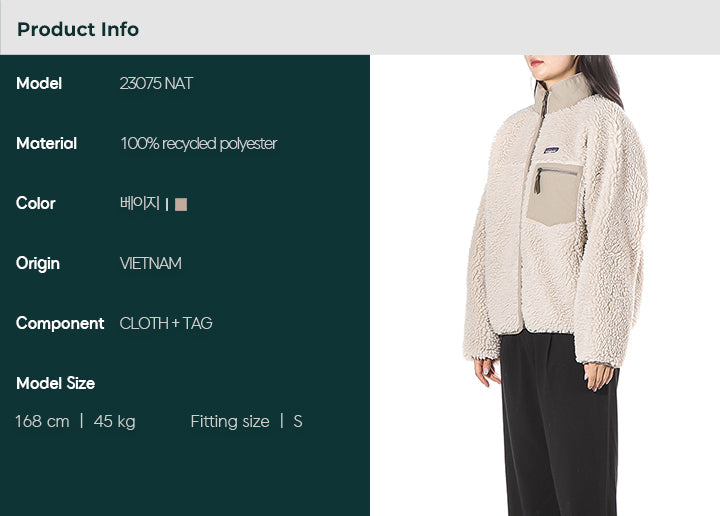Click the 168 cm height value
The height and width of the screenshot is (516, 720).
(42, 421)
